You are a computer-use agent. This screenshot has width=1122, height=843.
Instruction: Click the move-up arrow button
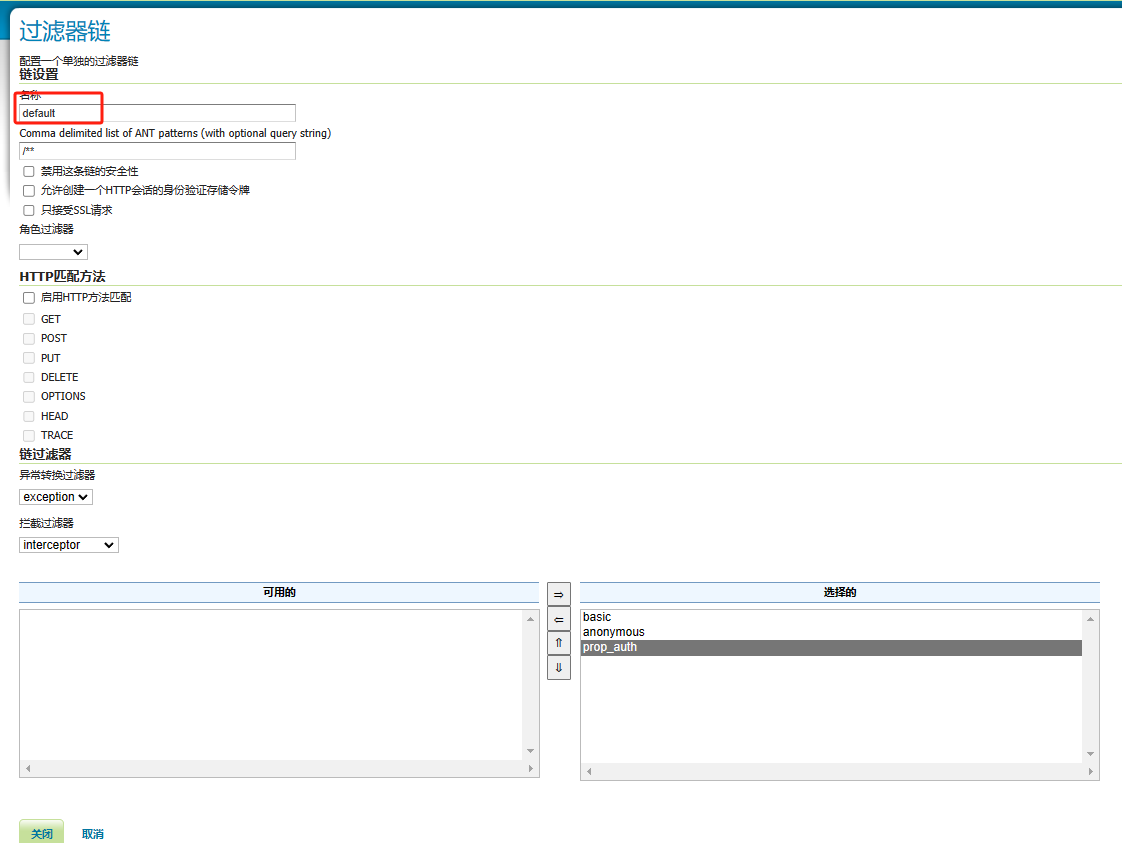tap(558, 643)
